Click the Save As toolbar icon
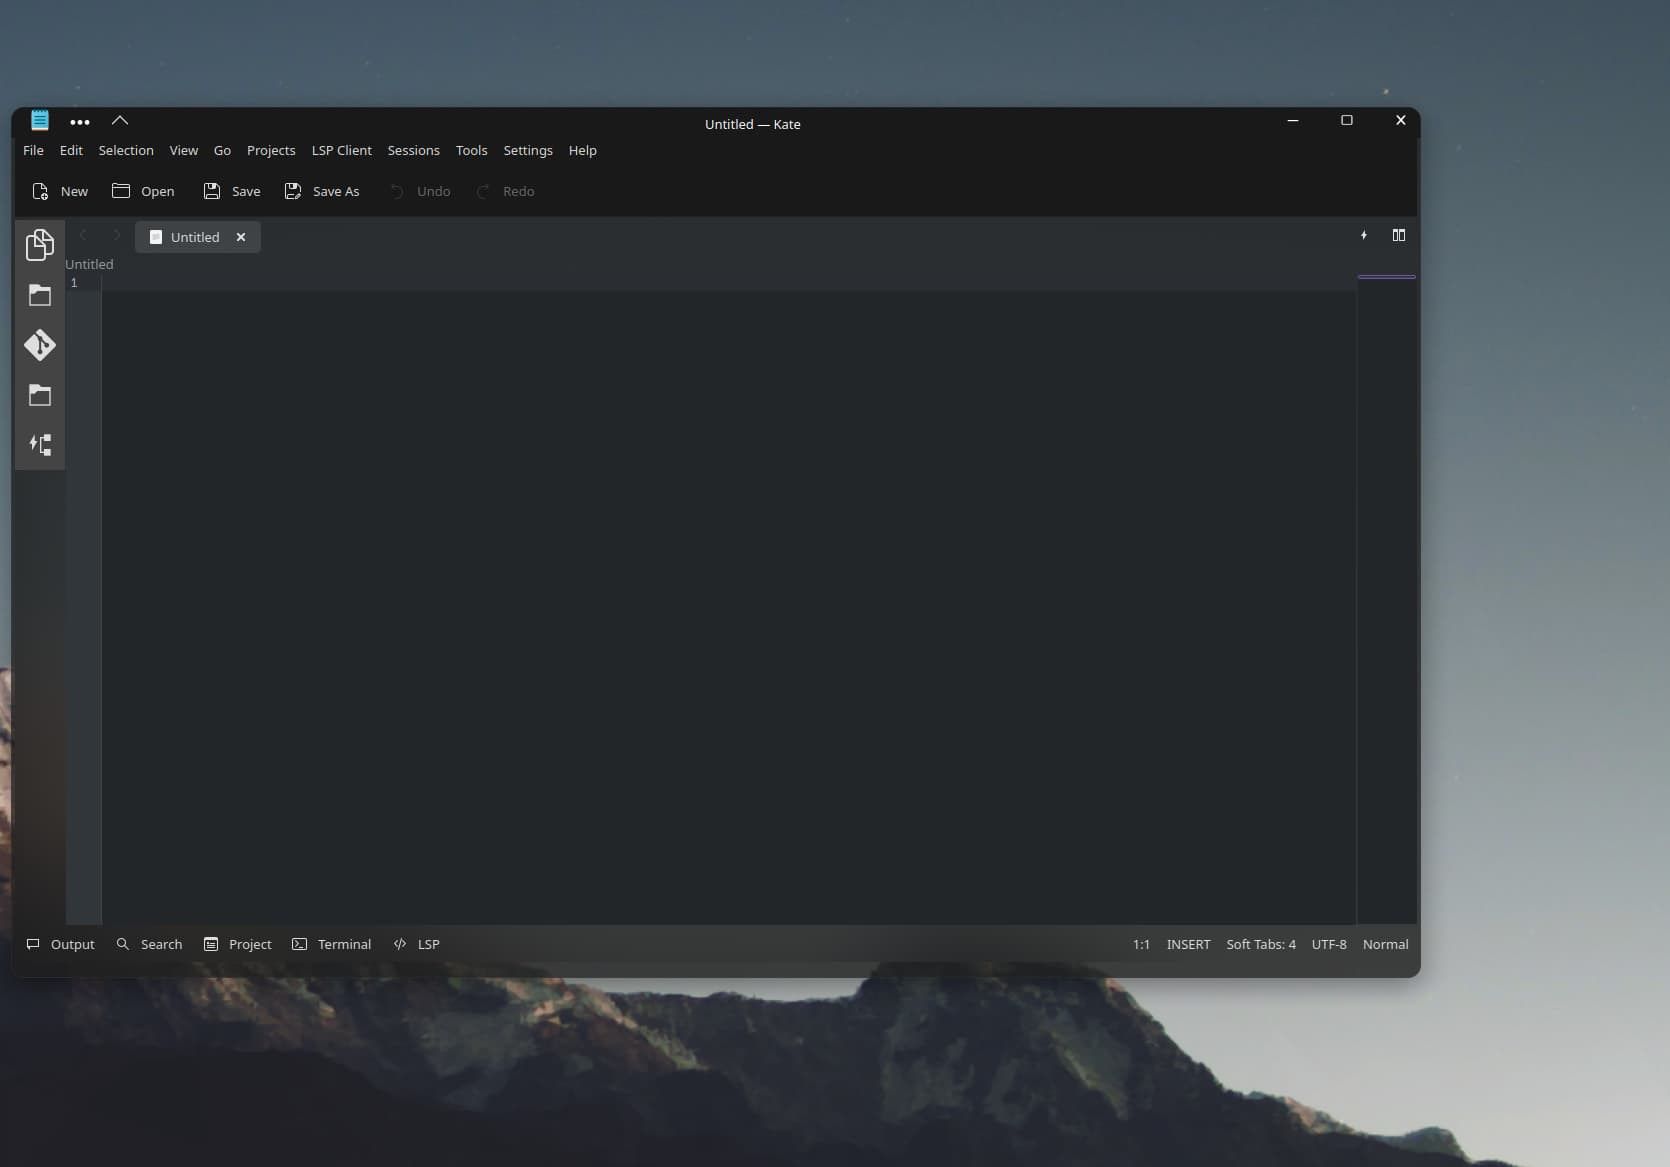Screen dimensions: 1670x1167 point(293,191)
